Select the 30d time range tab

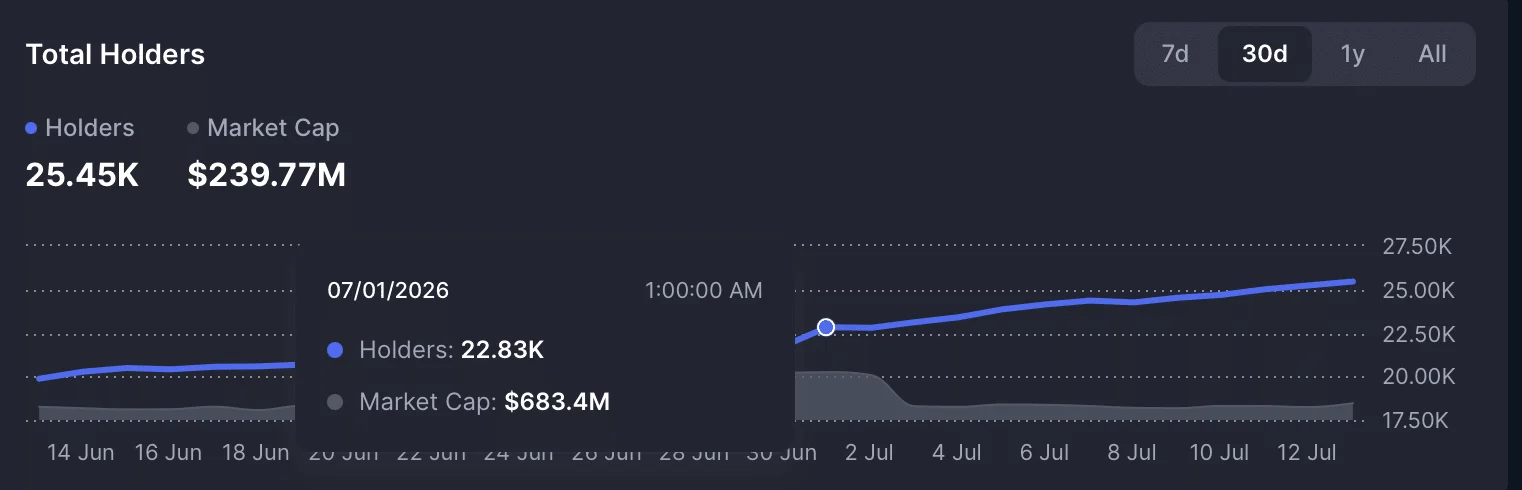pyautogui.click(x=1265, y=54)
